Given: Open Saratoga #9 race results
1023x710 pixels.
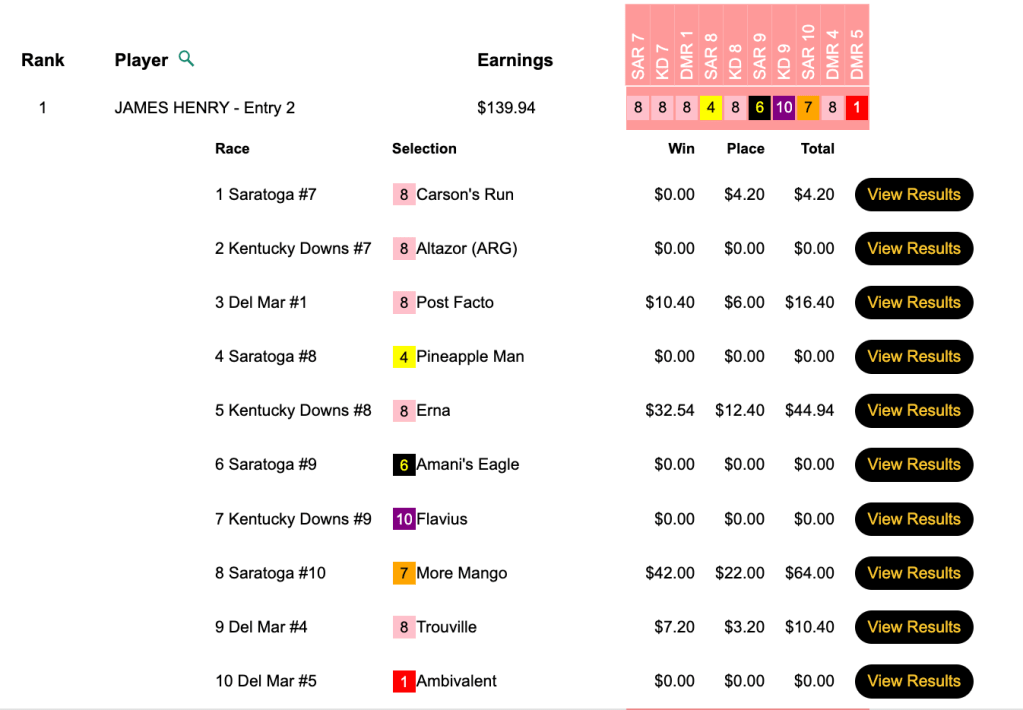Looking at the screenshot, I should click(x=913, y=465).
